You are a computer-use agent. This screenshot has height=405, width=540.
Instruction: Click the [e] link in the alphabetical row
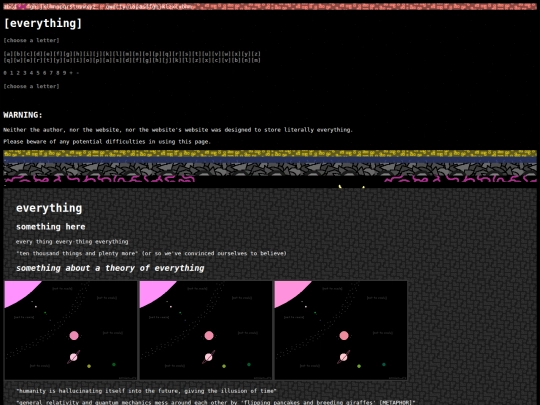point(48,54)
